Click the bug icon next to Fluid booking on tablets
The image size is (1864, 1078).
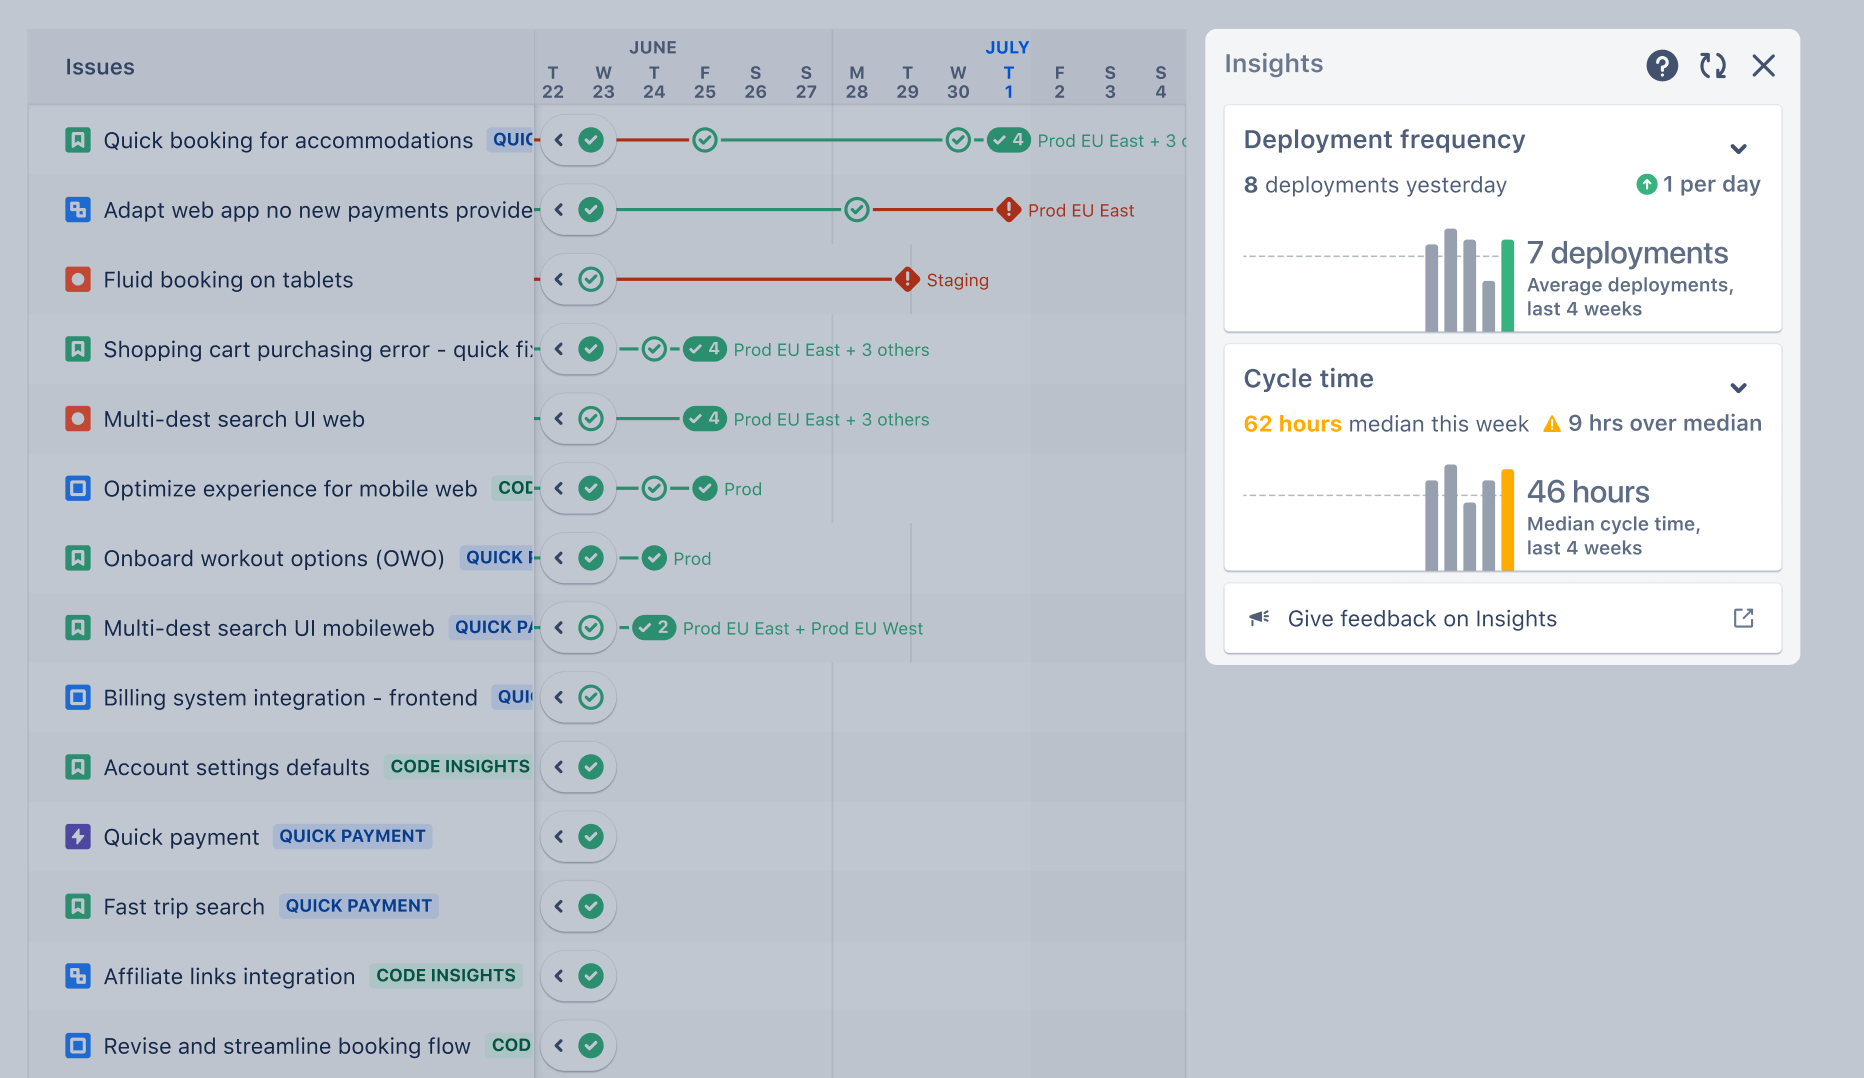78,280
